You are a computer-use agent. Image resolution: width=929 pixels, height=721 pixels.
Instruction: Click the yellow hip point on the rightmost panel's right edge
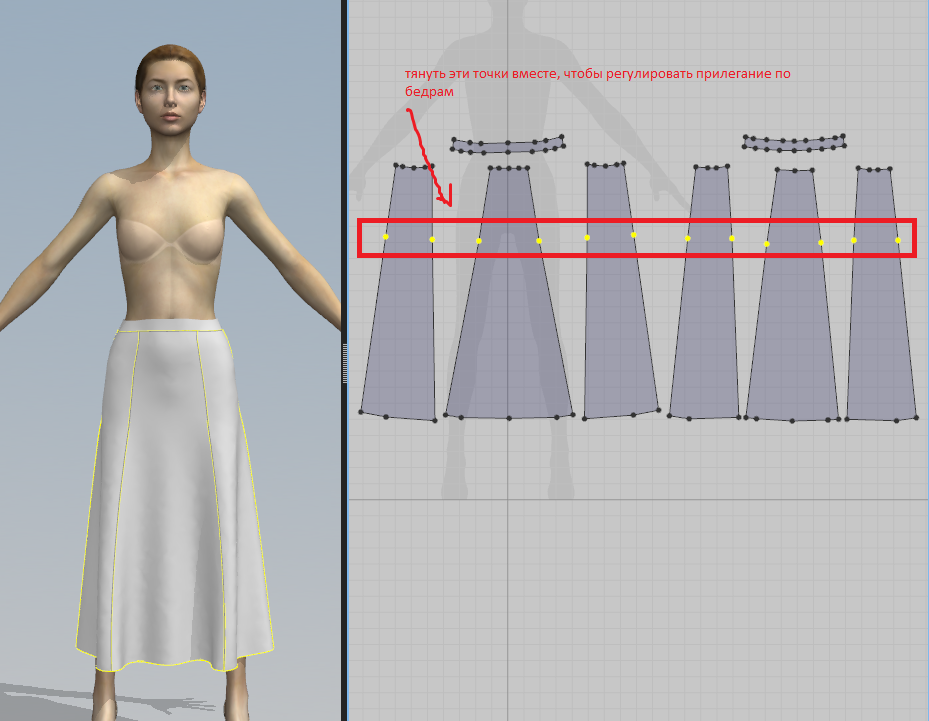click(898, 241)
